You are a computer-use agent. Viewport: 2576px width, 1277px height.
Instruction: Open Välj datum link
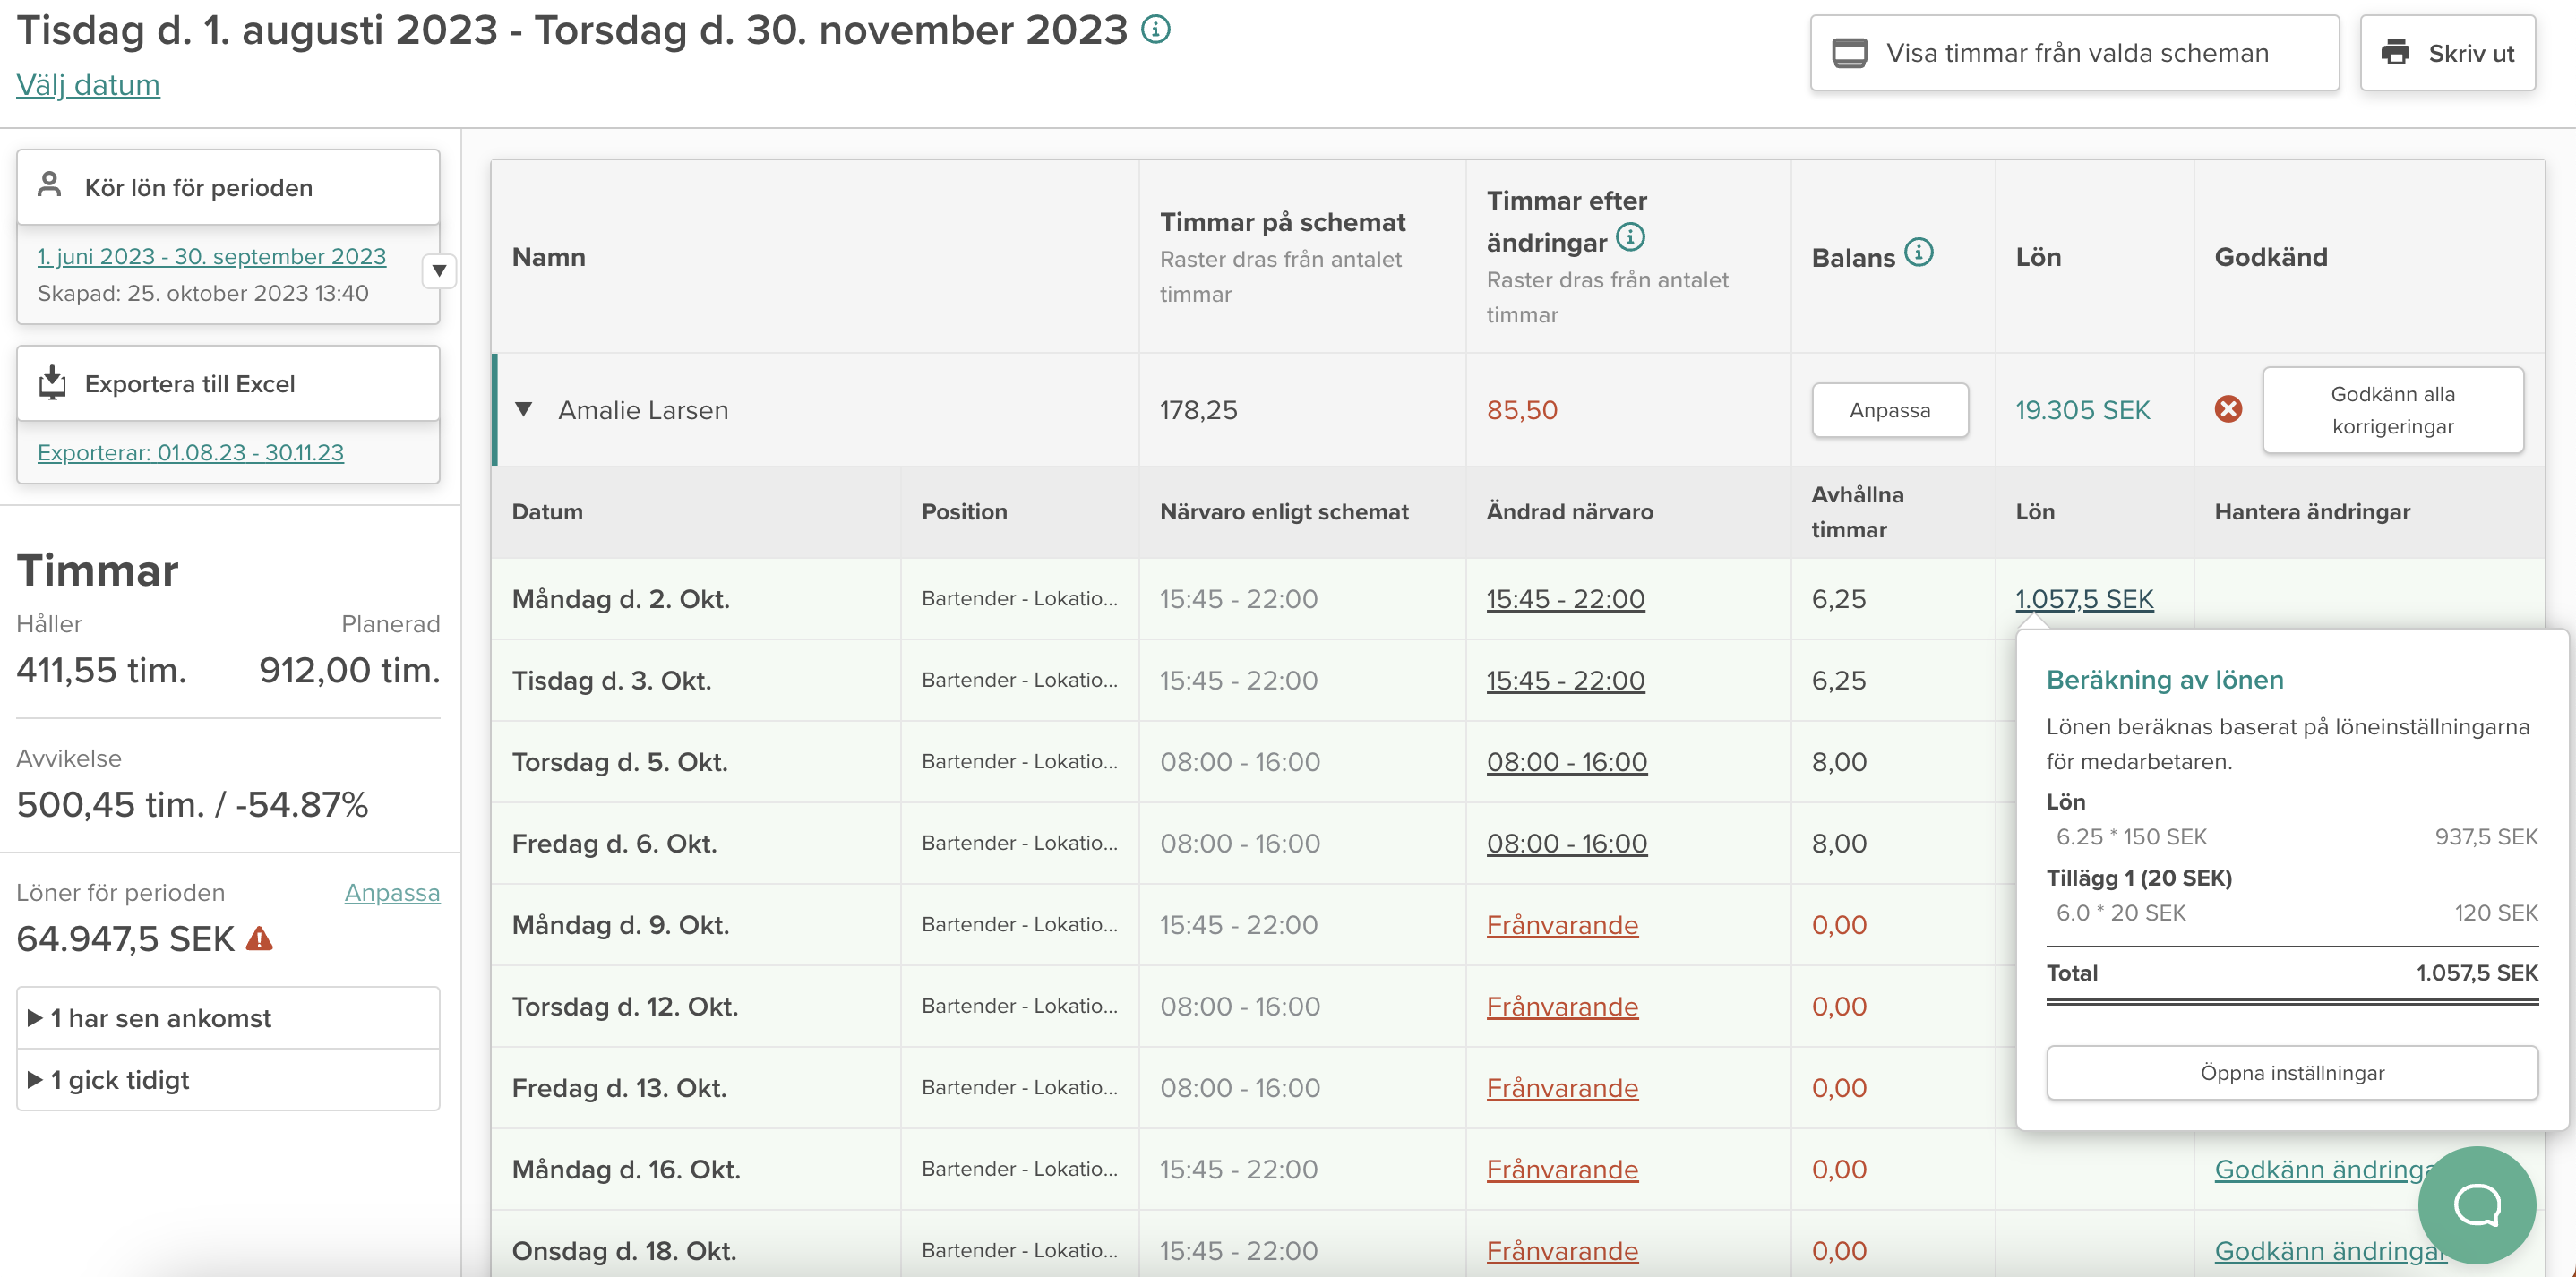tap(88, 85)
